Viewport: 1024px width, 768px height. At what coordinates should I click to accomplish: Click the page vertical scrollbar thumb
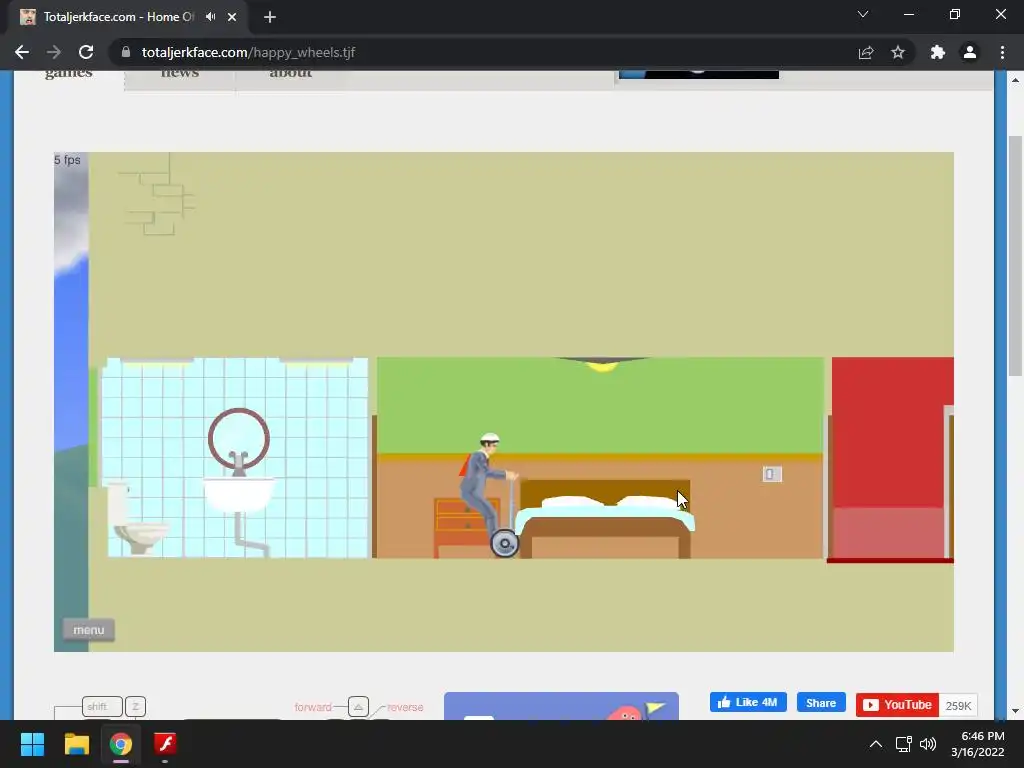coord(1015,256)
